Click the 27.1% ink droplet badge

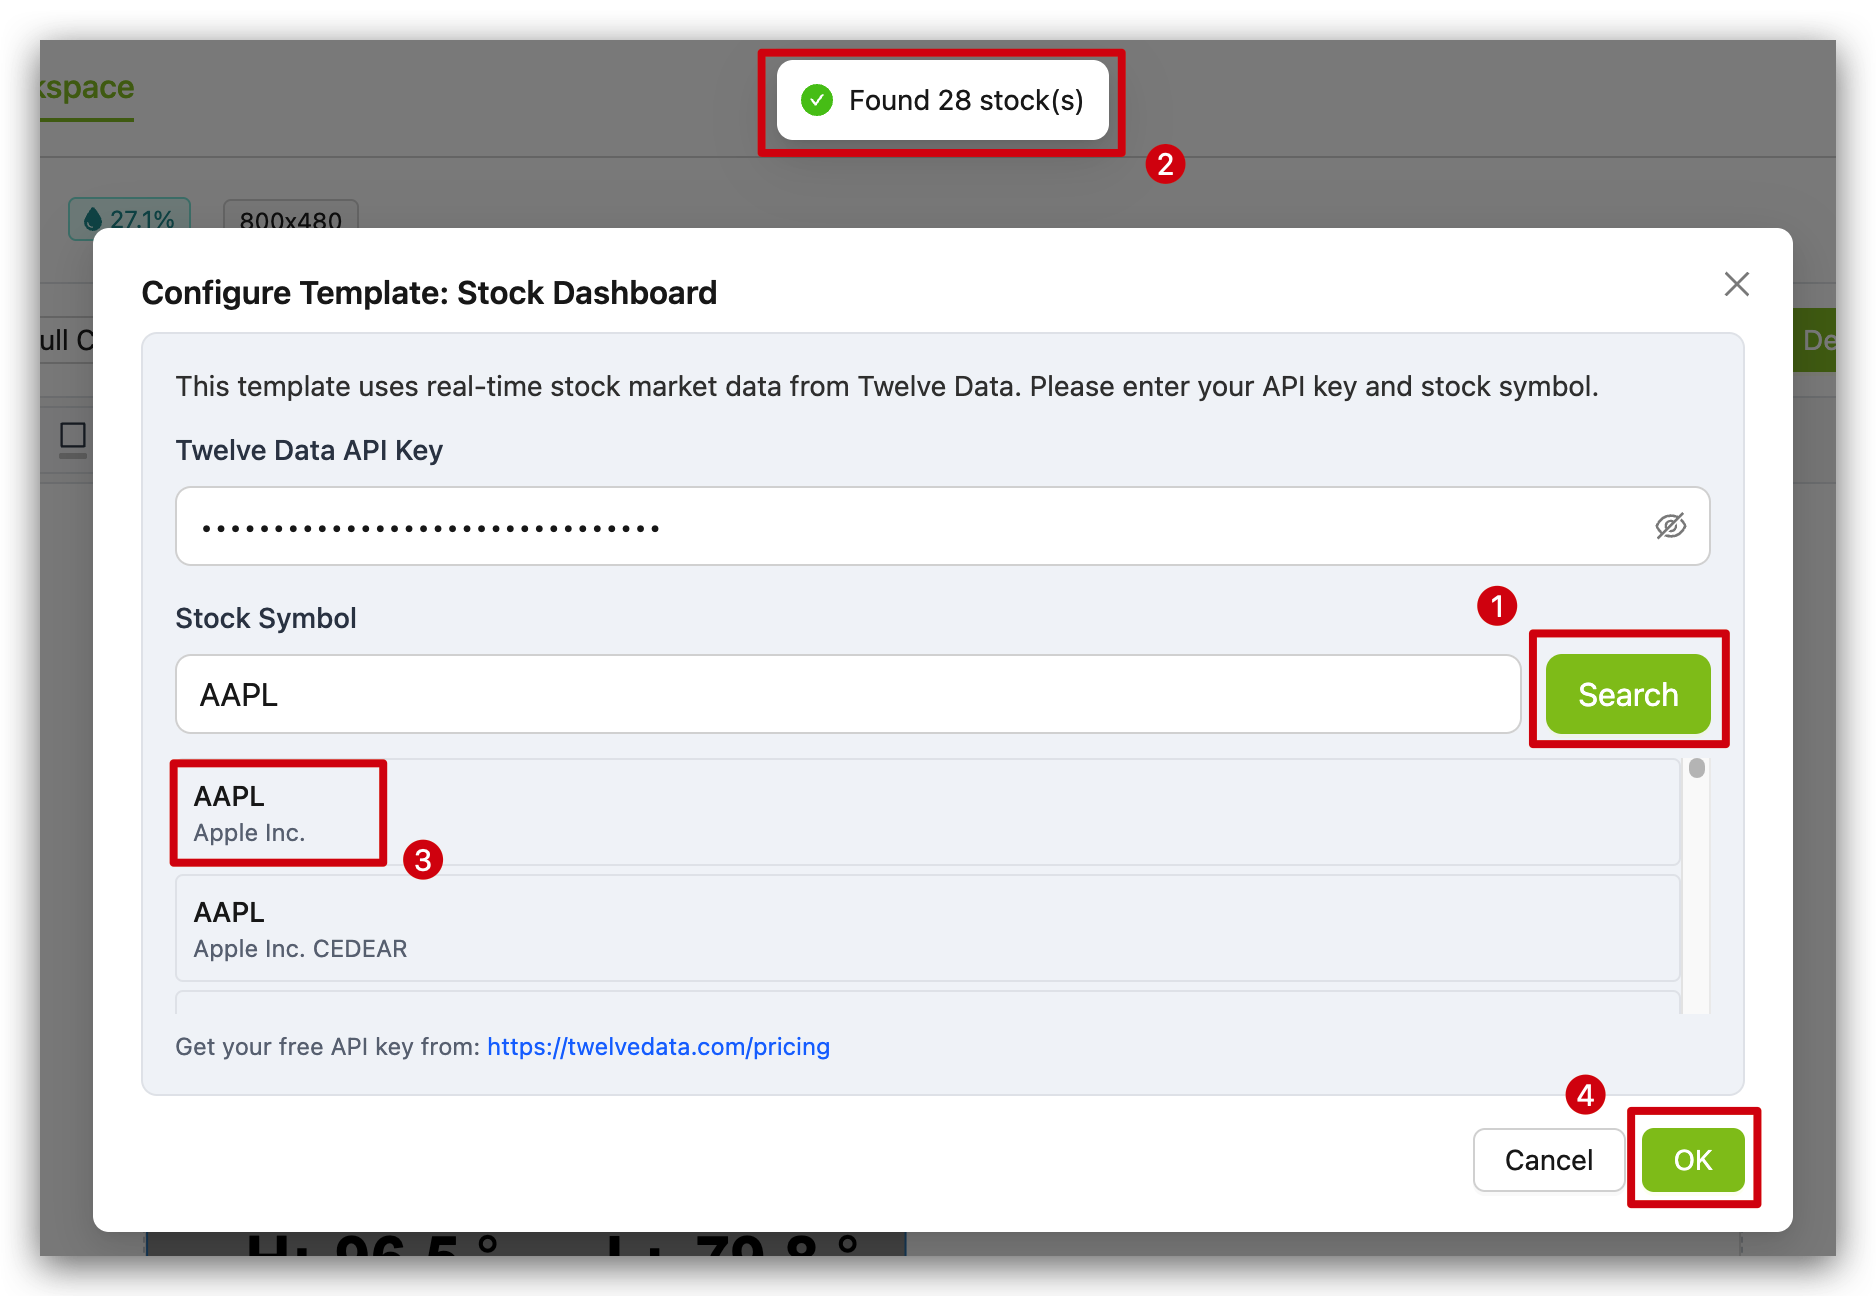[x=130, y=219]
